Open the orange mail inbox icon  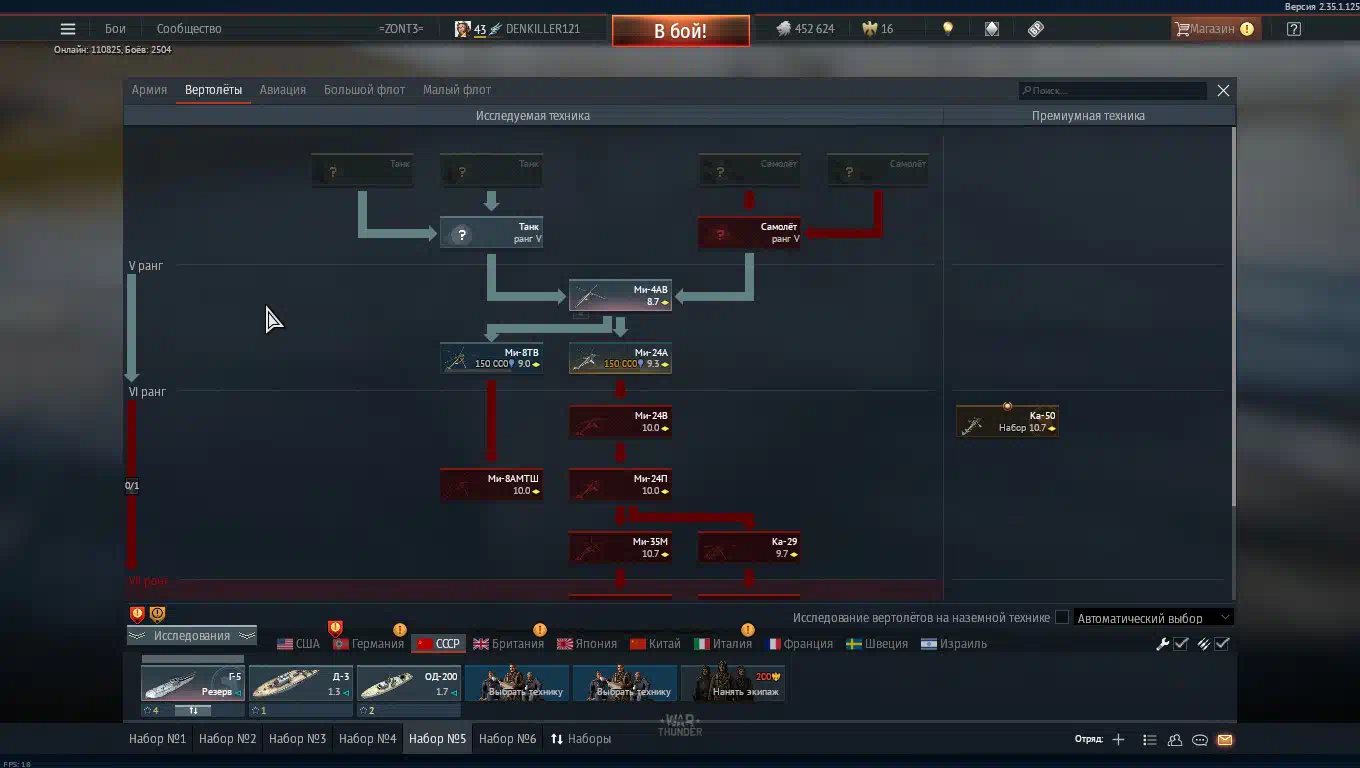point(1225,740)
